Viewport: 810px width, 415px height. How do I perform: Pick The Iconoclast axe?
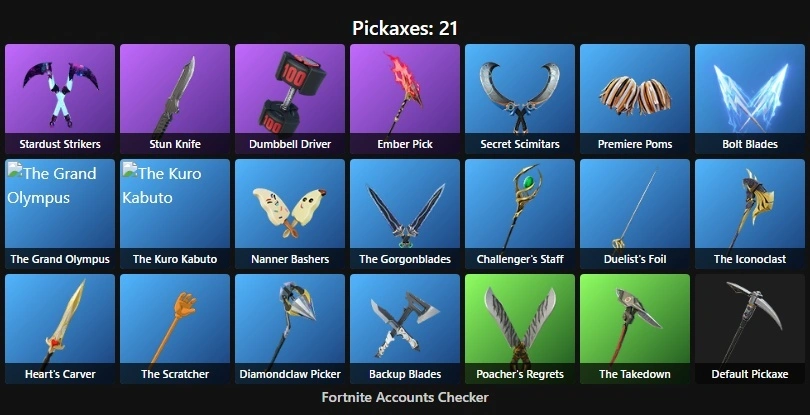click(750, 214)
